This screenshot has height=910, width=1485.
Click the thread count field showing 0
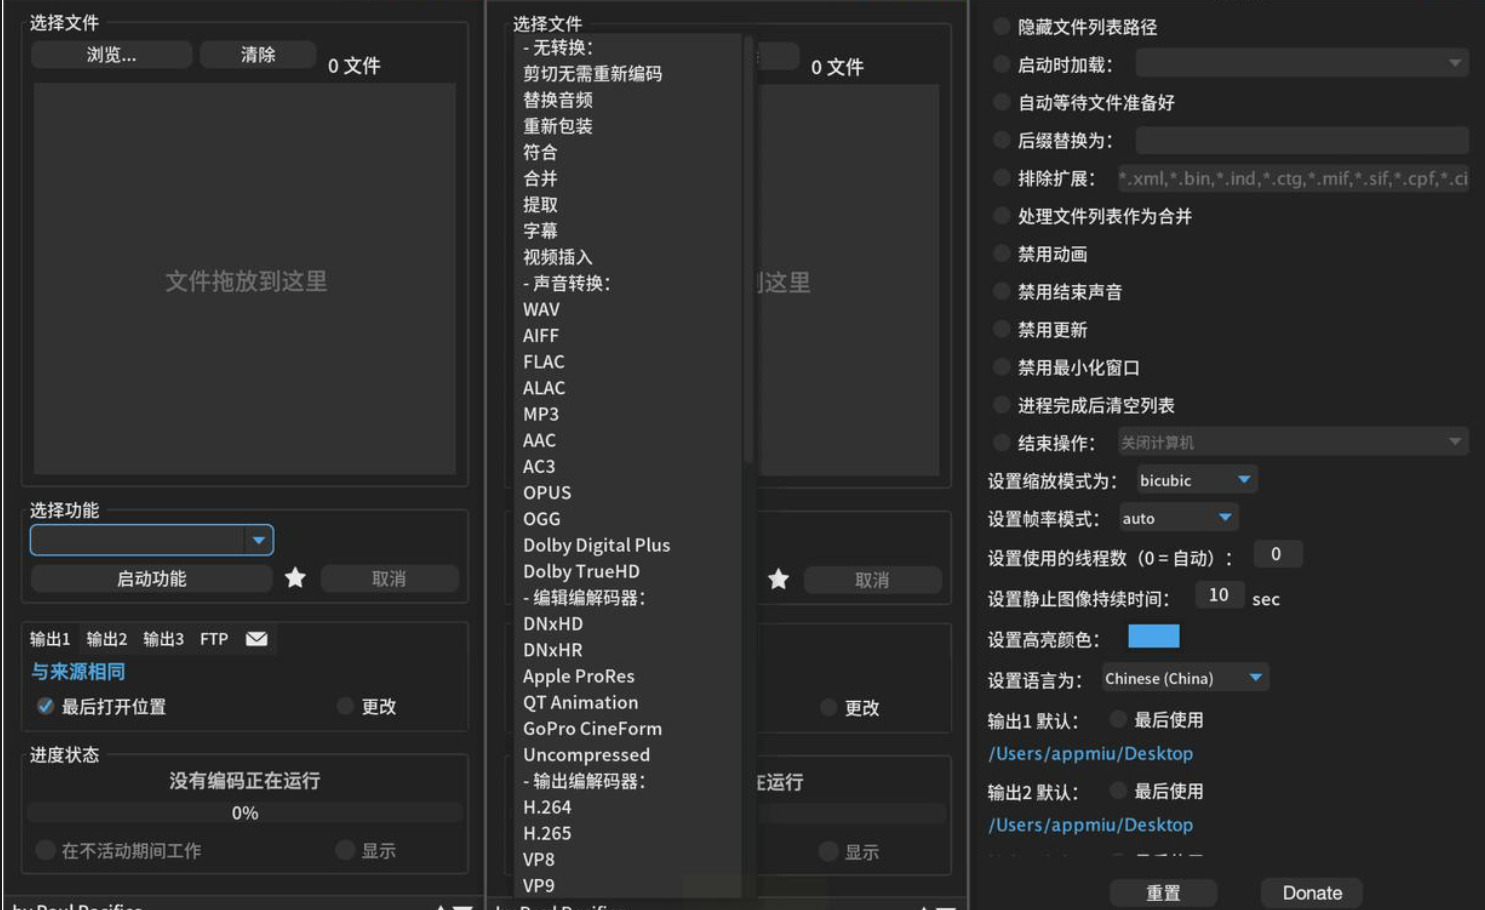pyautogui.click(x=1276, y=554)
